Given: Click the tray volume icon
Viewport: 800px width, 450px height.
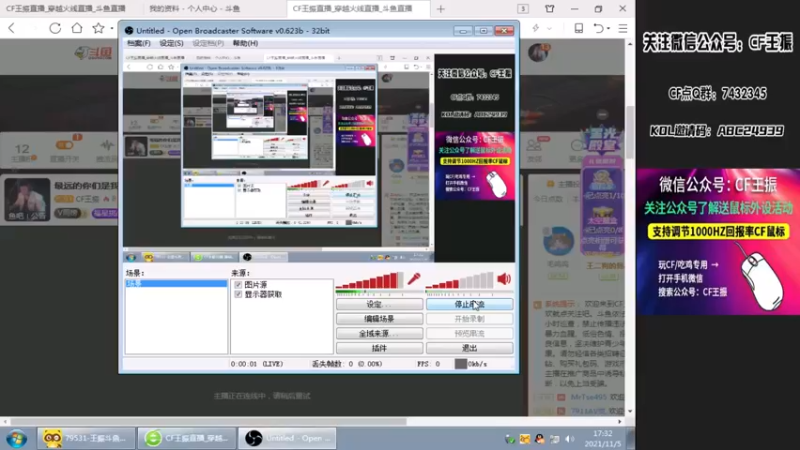Looking at the screenshot, I should (570, 439).
